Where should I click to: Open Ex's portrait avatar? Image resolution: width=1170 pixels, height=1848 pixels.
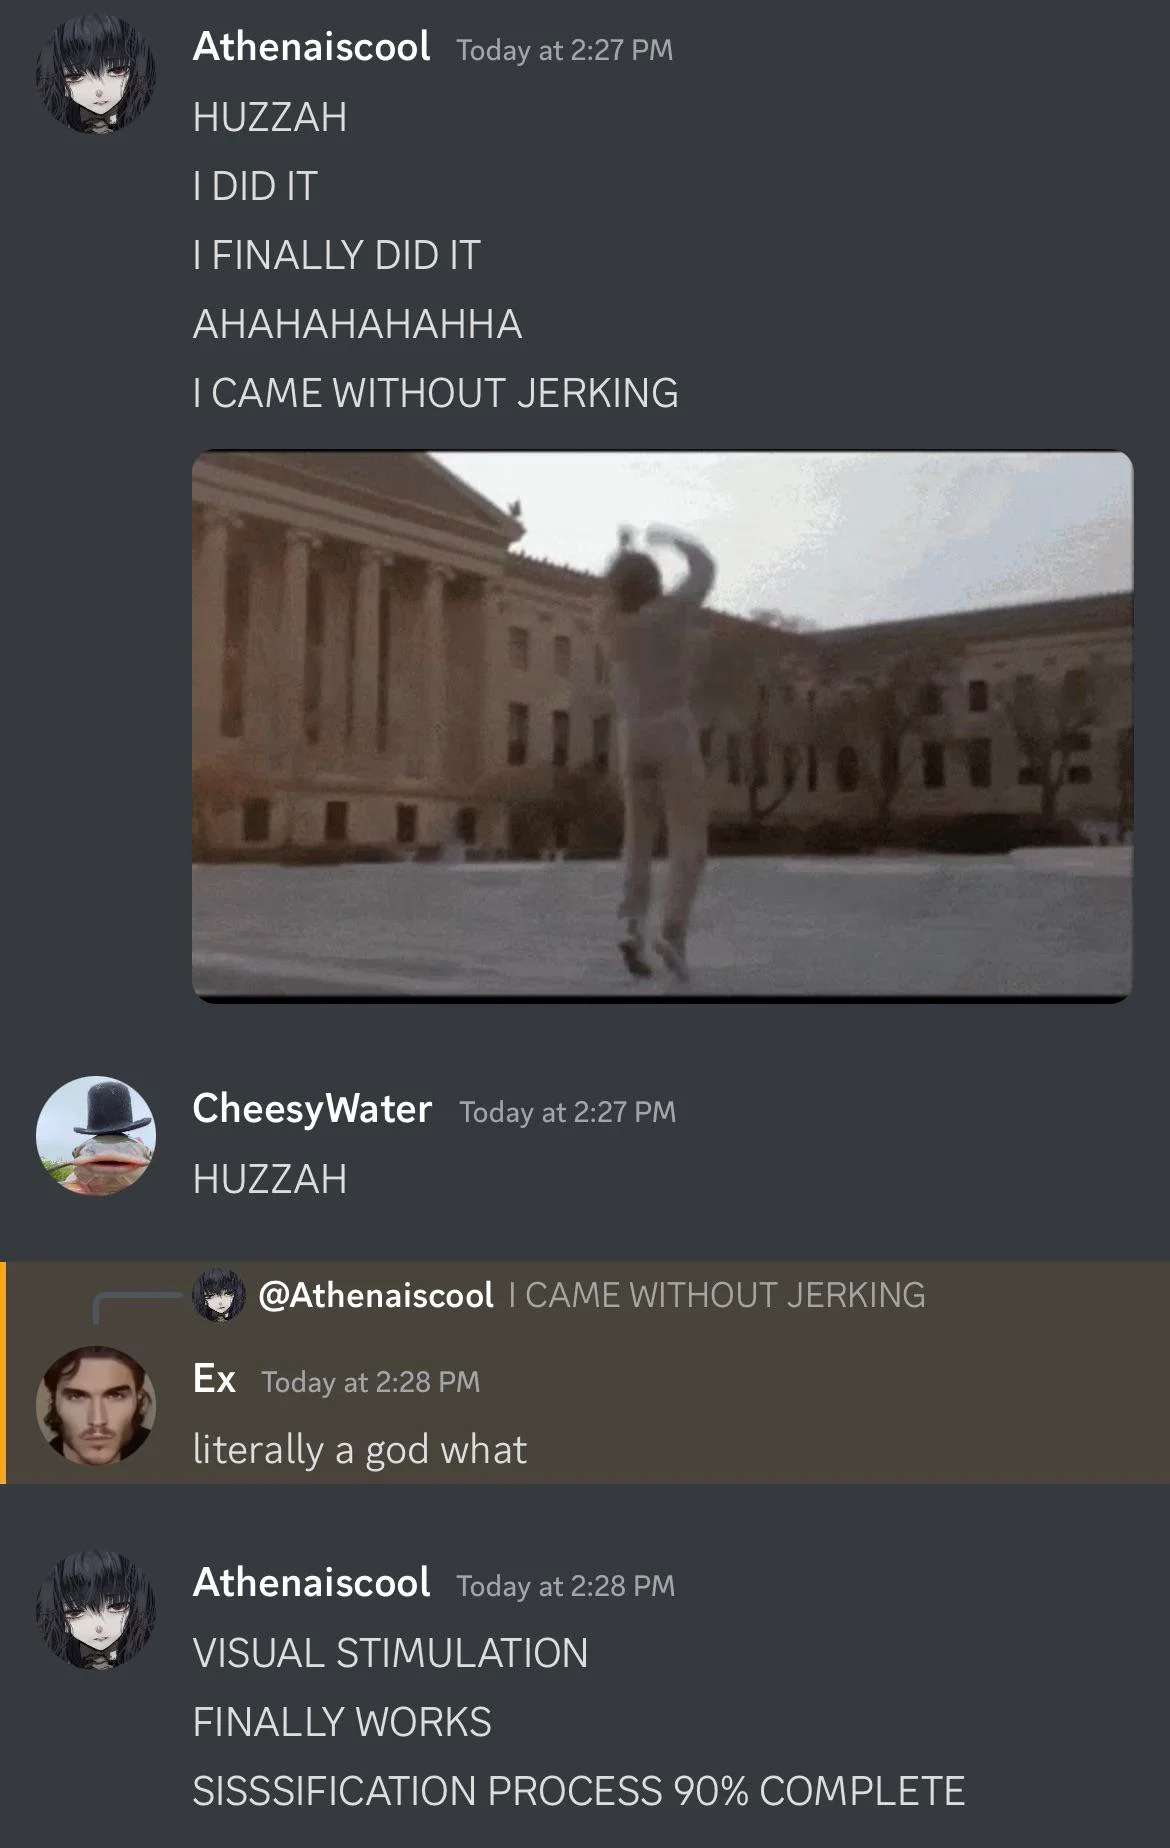pyautogui.click(x=96, y=1406)
